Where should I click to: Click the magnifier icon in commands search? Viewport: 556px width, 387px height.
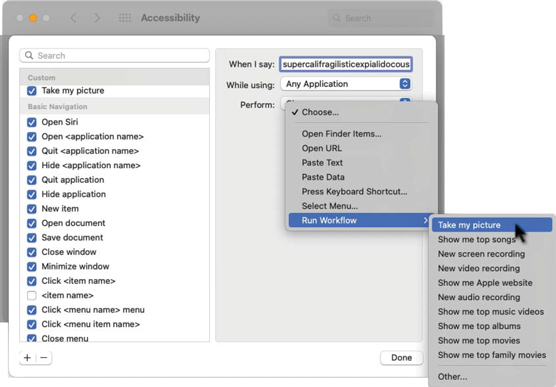29,56
